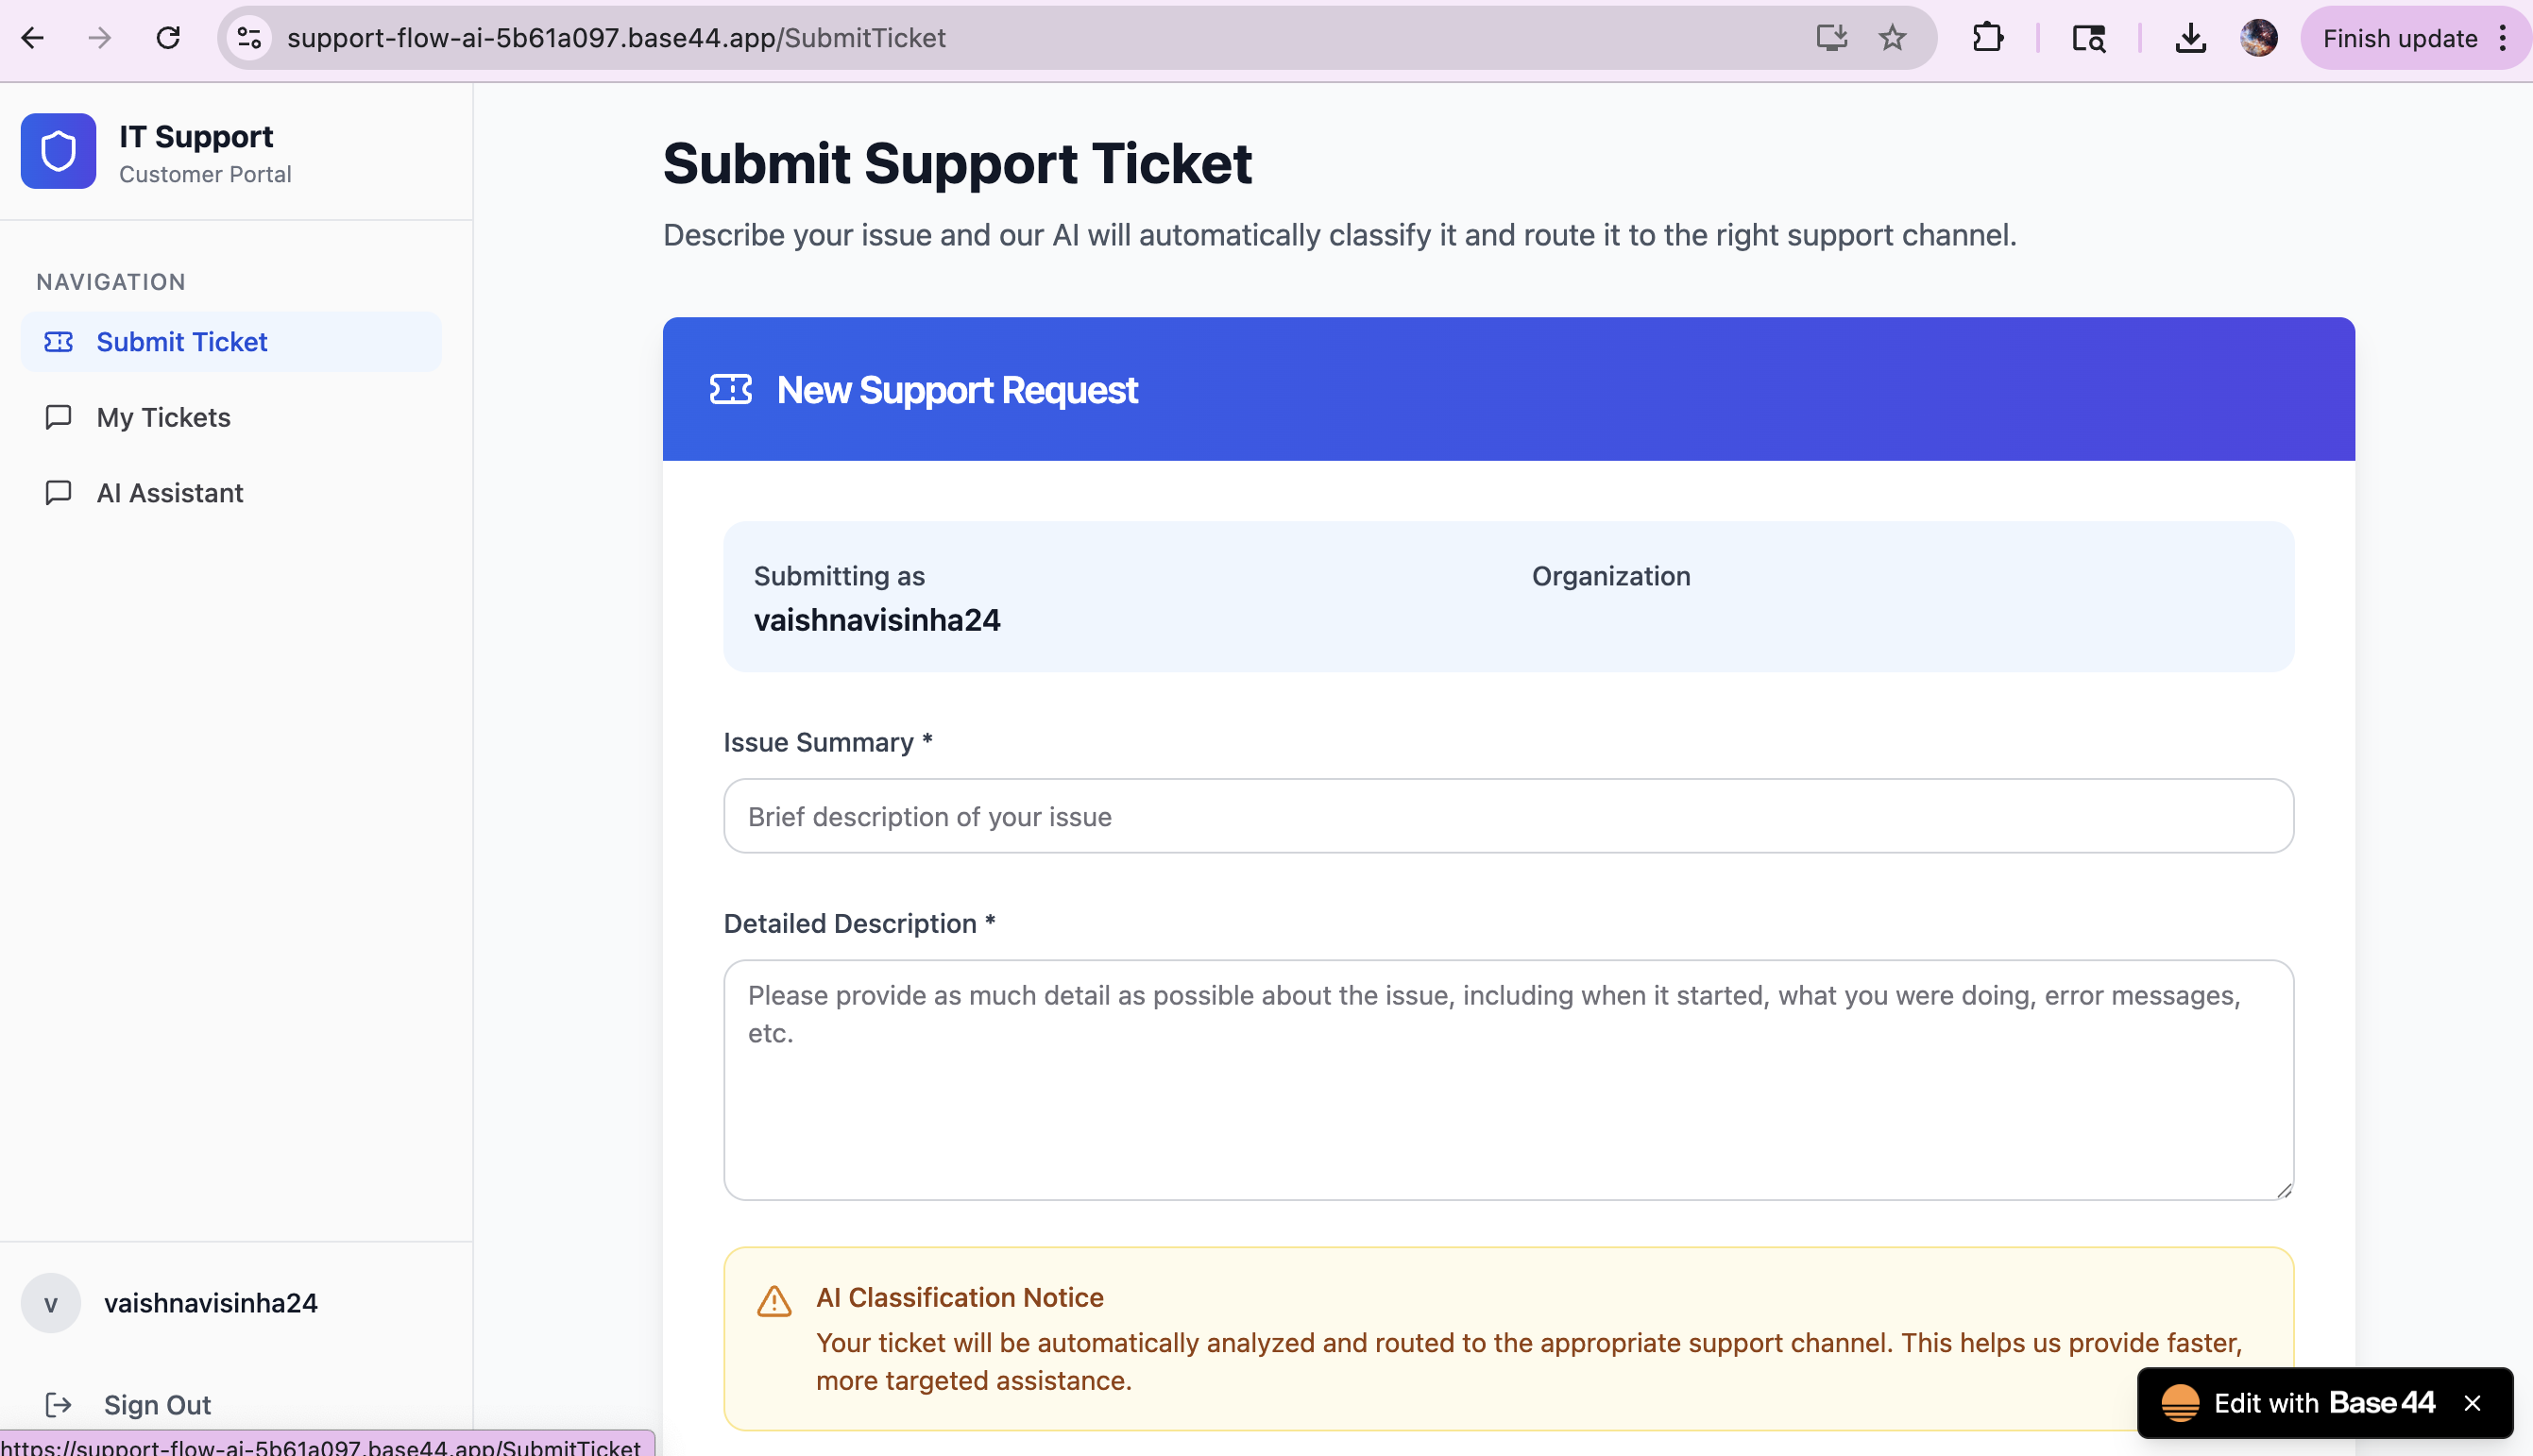
Task: Go to My Tickets page
Action: tap(163, 417)
